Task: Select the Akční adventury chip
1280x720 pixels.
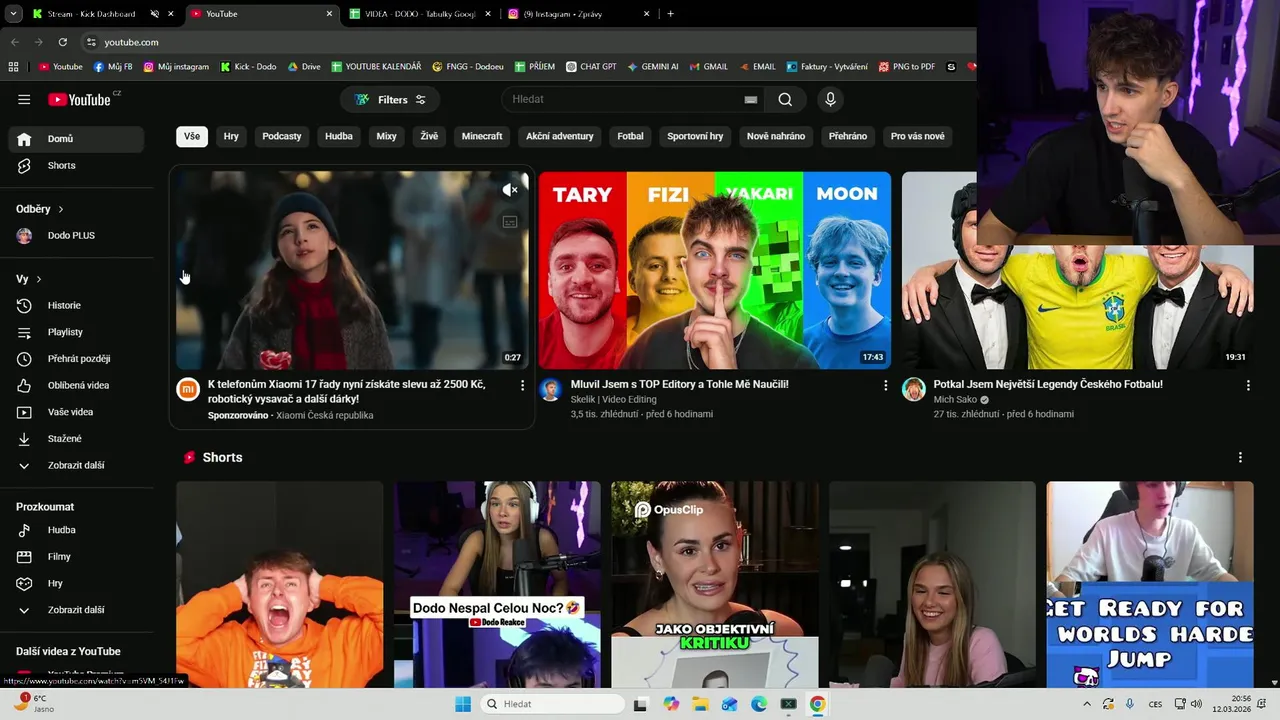Action: [x=560, y=136]
